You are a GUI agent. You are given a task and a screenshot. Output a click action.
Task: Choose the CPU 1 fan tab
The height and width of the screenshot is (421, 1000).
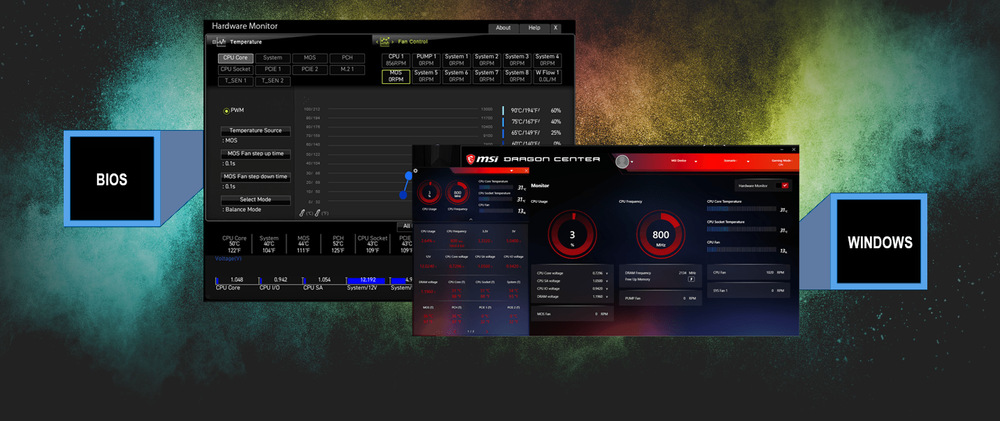[396, 60]
